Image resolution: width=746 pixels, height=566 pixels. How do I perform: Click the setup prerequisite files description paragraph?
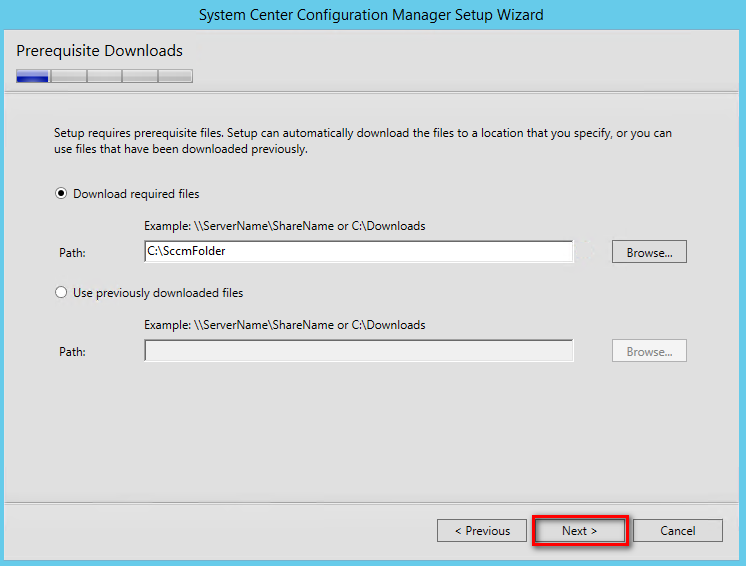pyautogui.click(x=363, y=141)
